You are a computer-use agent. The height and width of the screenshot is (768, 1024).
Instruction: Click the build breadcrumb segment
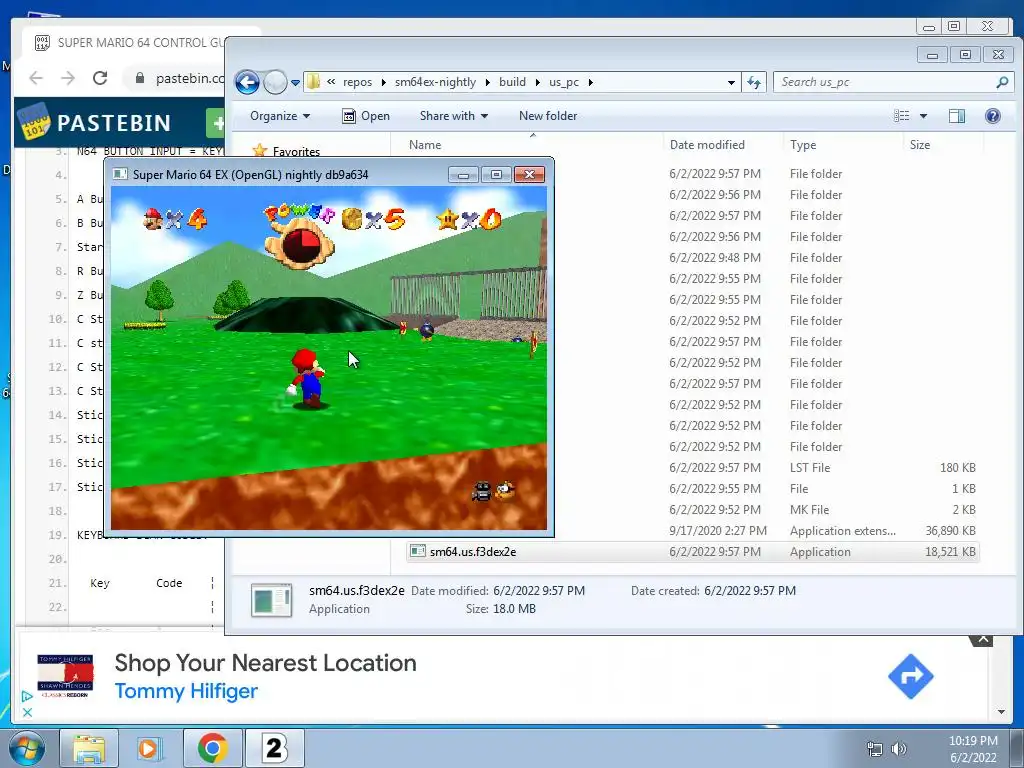pos(512,82)
